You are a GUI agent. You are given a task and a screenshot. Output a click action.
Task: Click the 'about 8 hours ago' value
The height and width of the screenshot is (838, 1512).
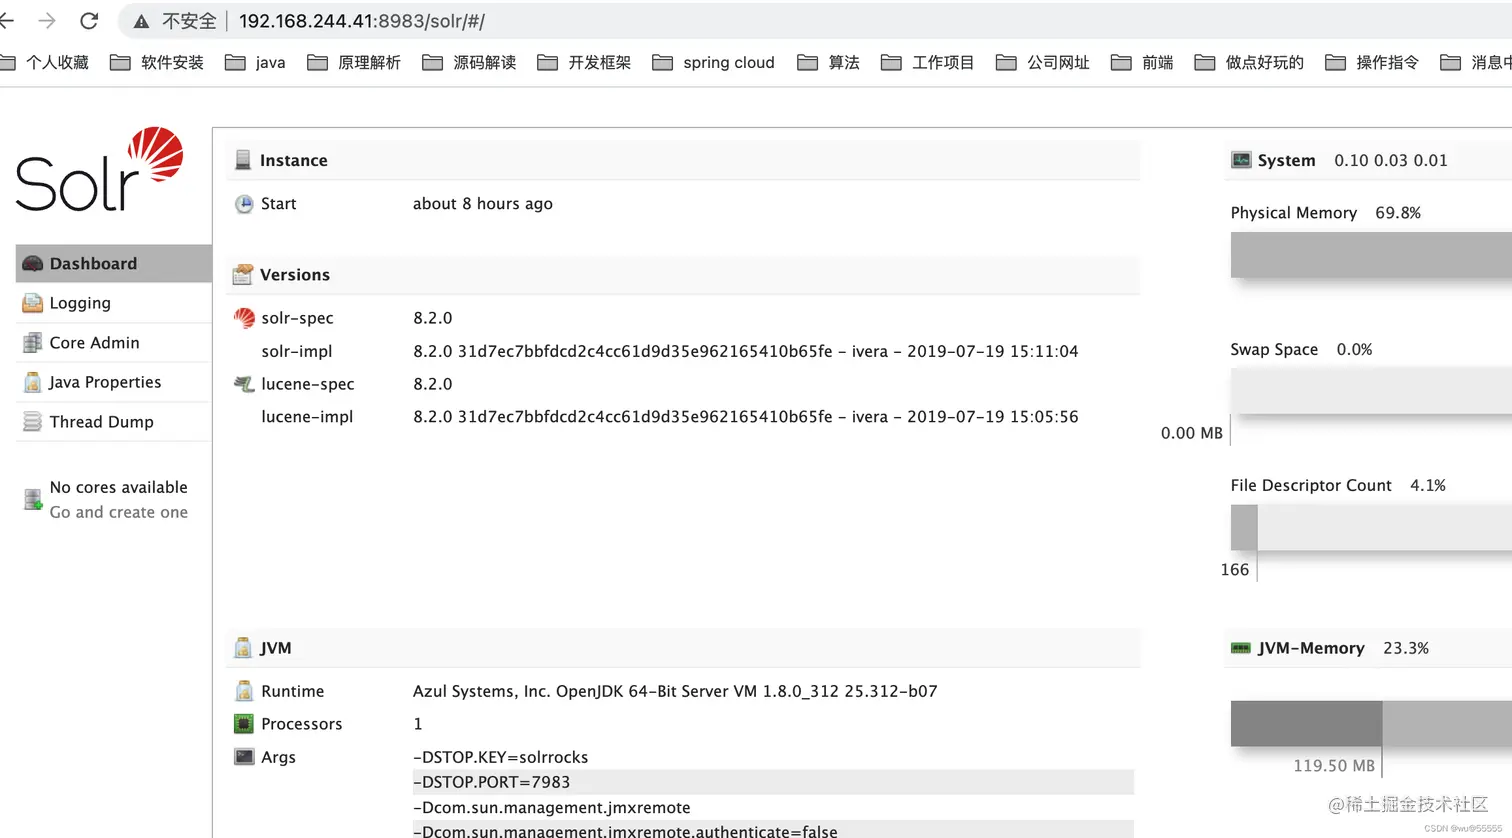[483, 204]
